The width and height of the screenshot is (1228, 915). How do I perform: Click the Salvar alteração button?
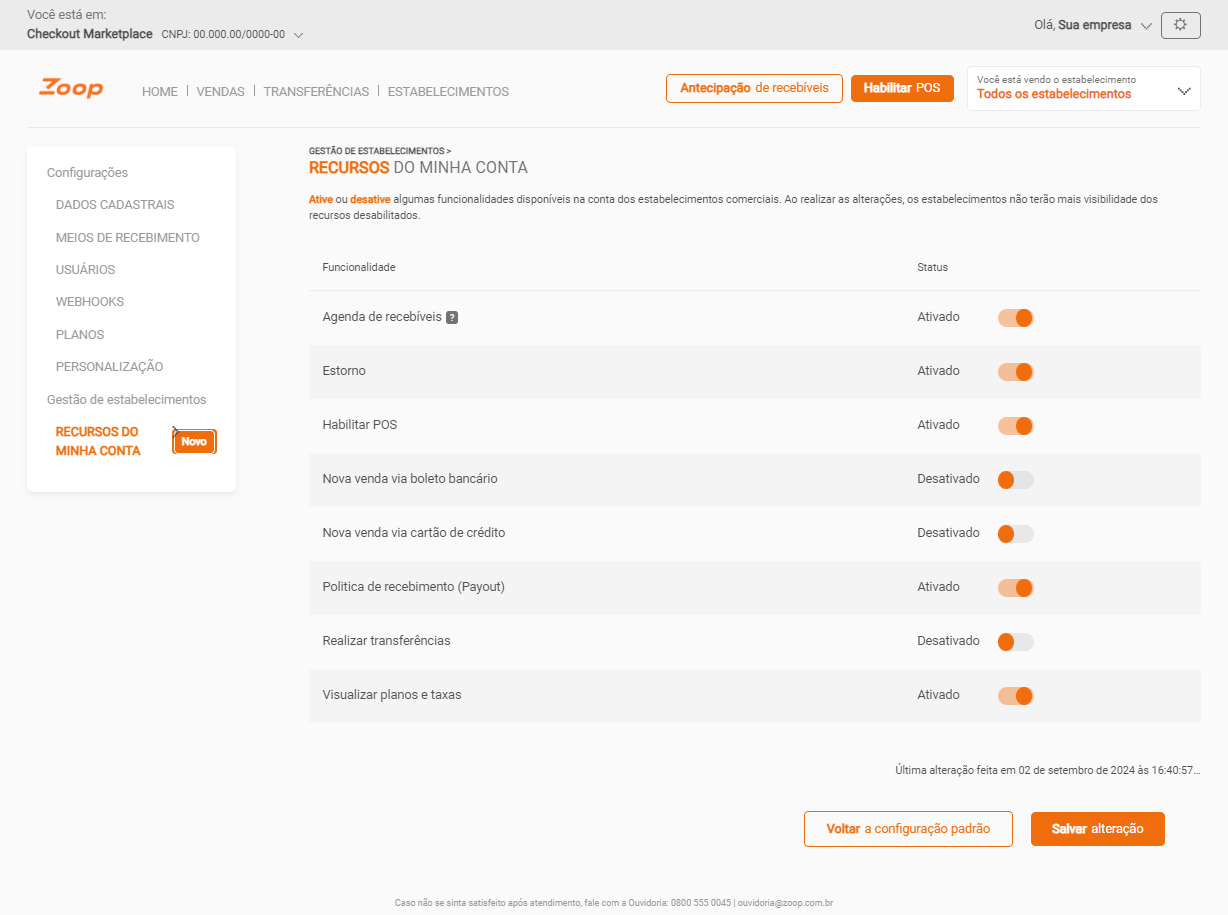point(1097,829)
